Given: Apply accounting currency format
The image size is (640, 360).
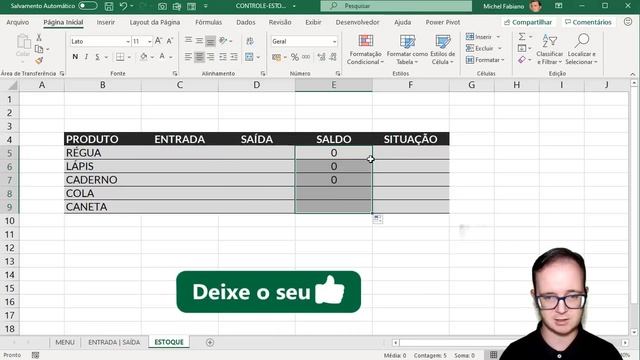Looking at the screenshot, I should pyautogui.click(x=277, y=57).
